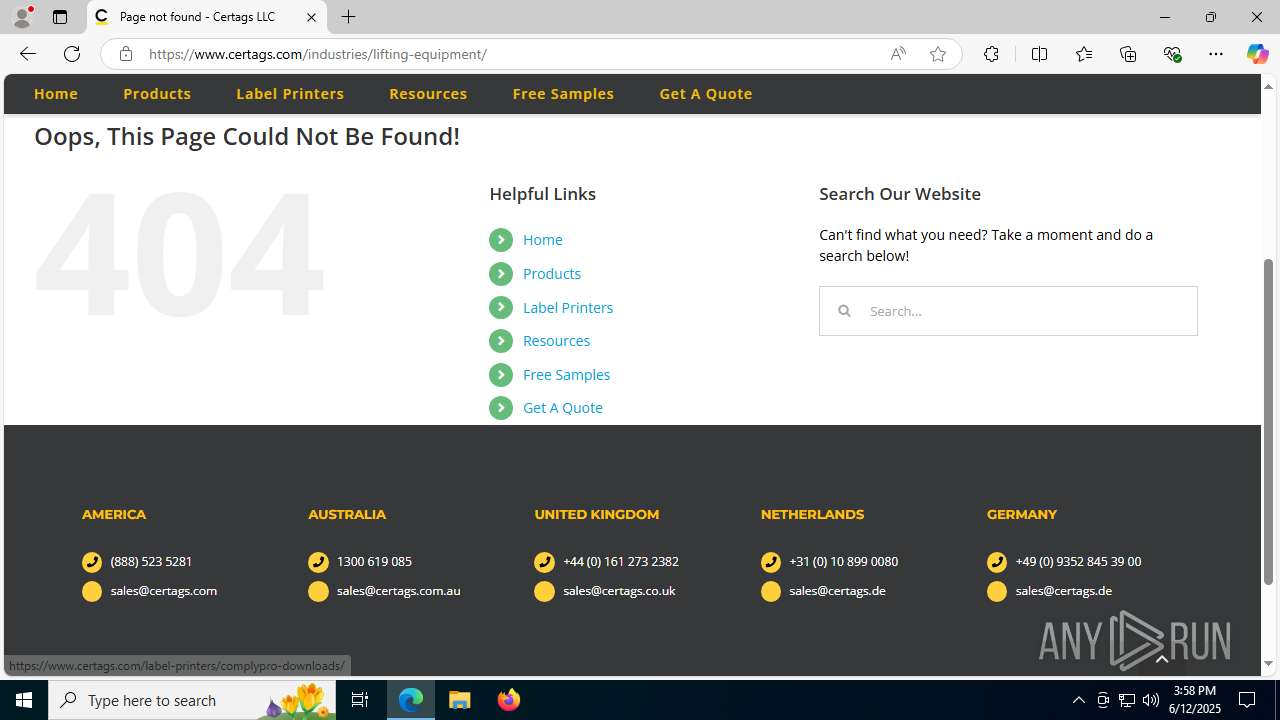Open the Favorites list icon
This screenshot has width=1280, height=720.
[x=1083, y=54]
